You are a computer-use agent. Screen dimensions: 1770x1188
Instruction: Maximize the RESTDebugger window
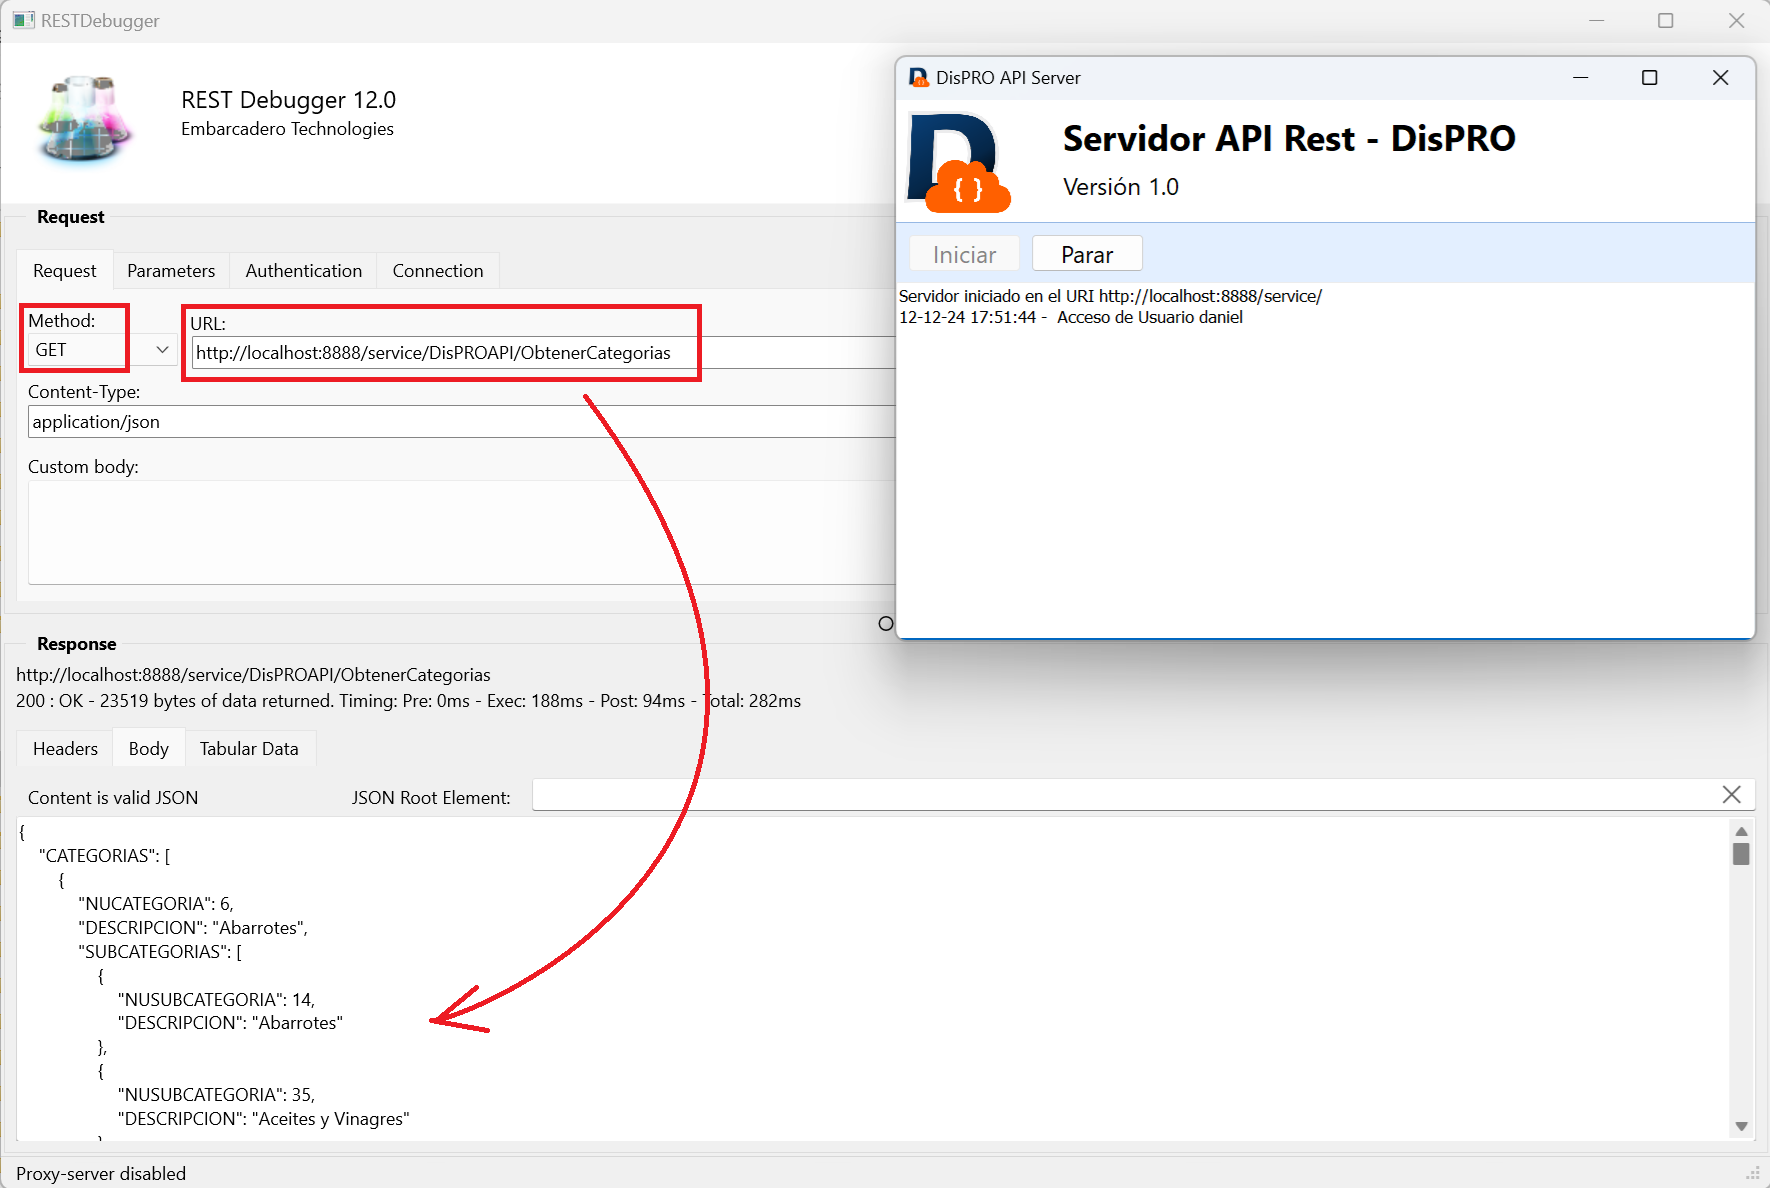pyautogui.click(x=1666, y=20)
